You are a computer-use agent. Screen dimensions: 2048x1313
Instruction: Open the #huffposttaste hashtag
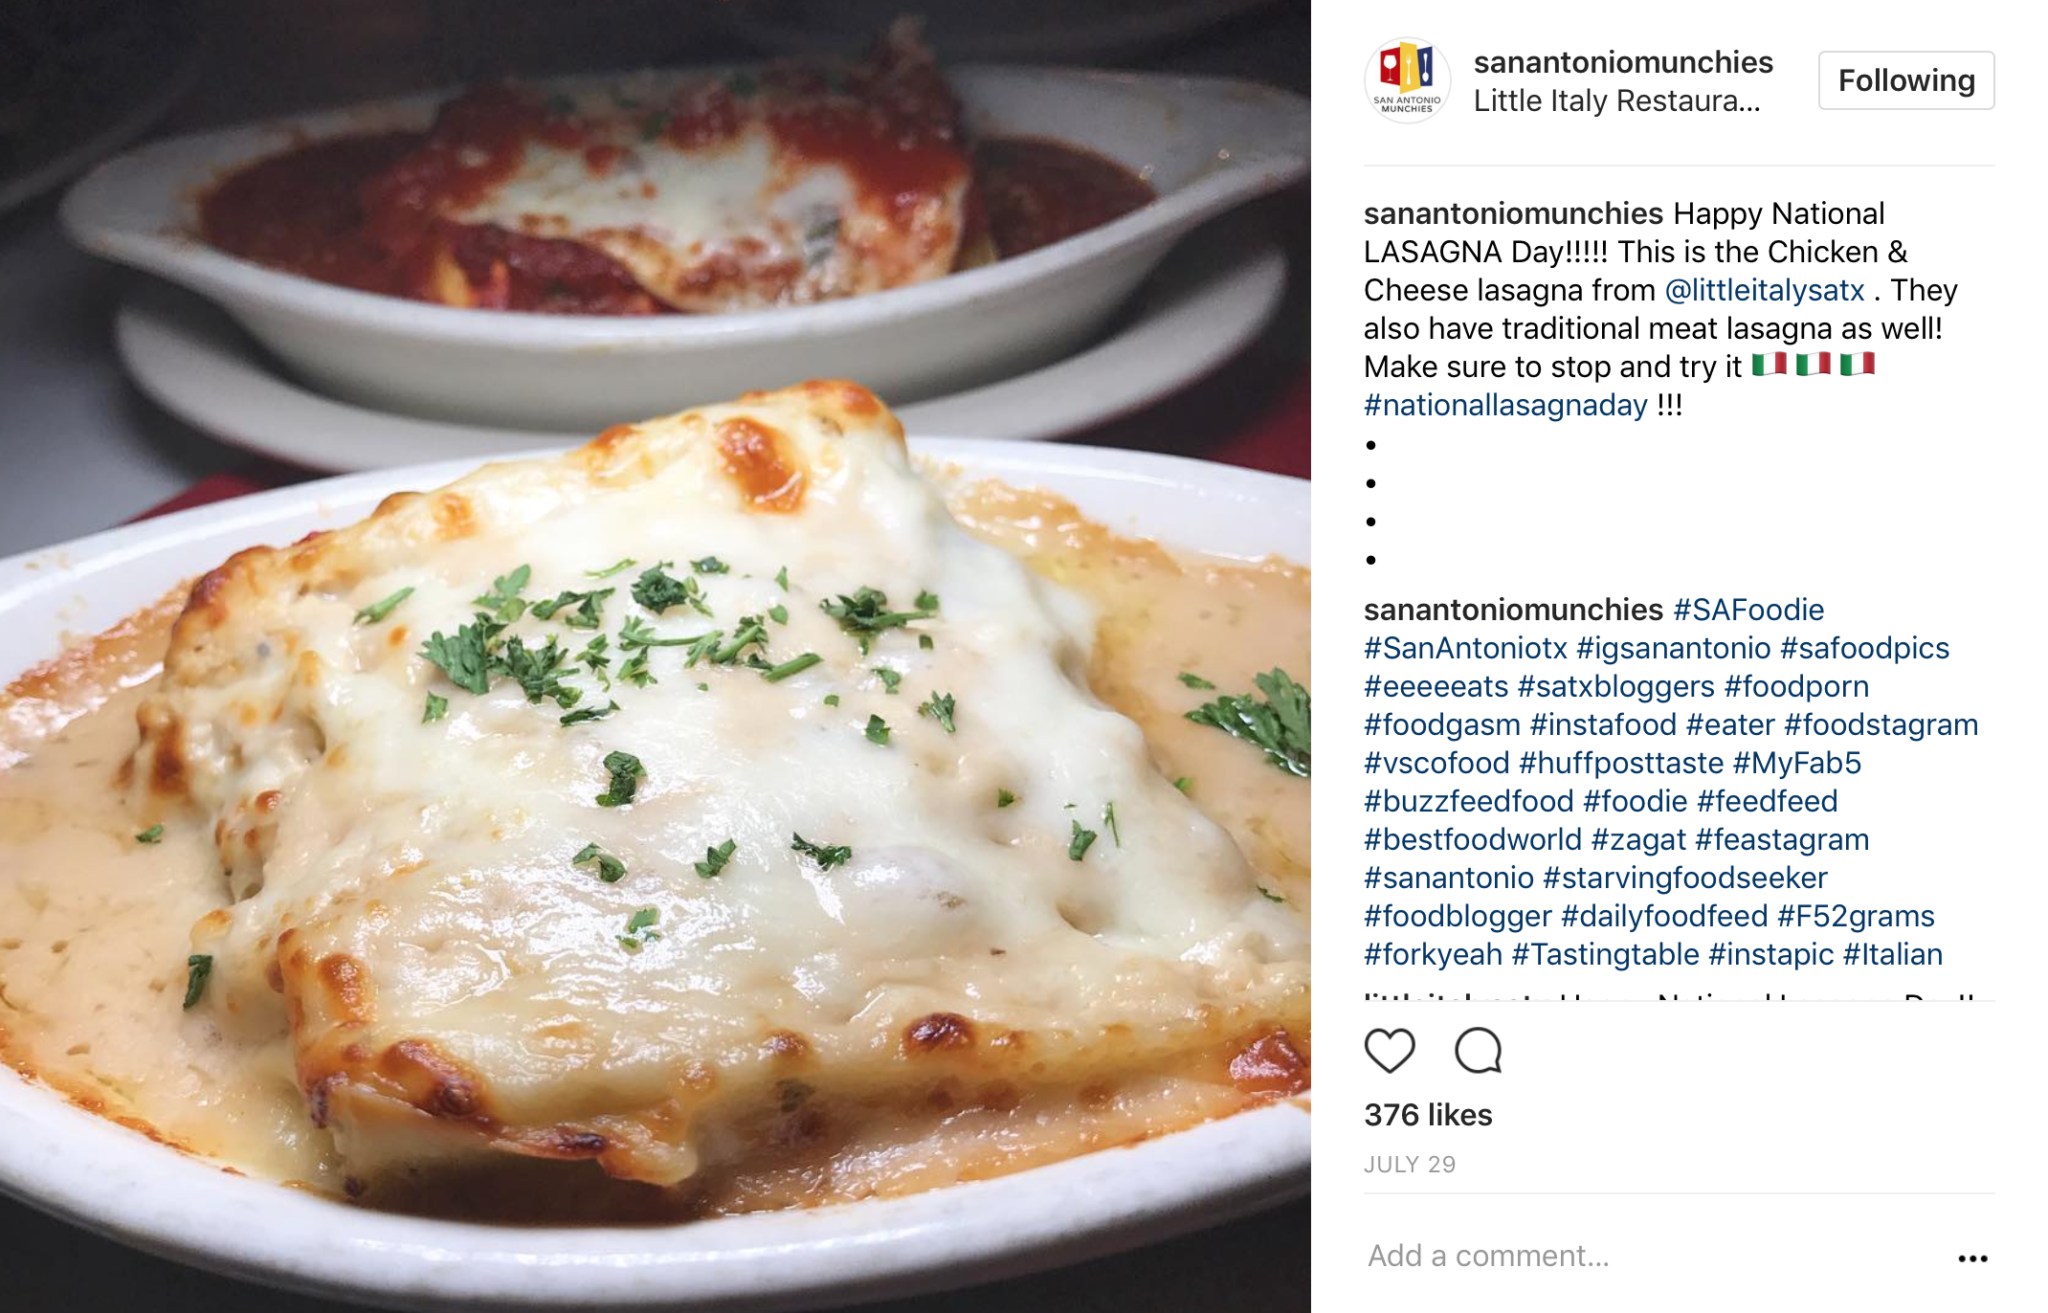(1620, 762)
